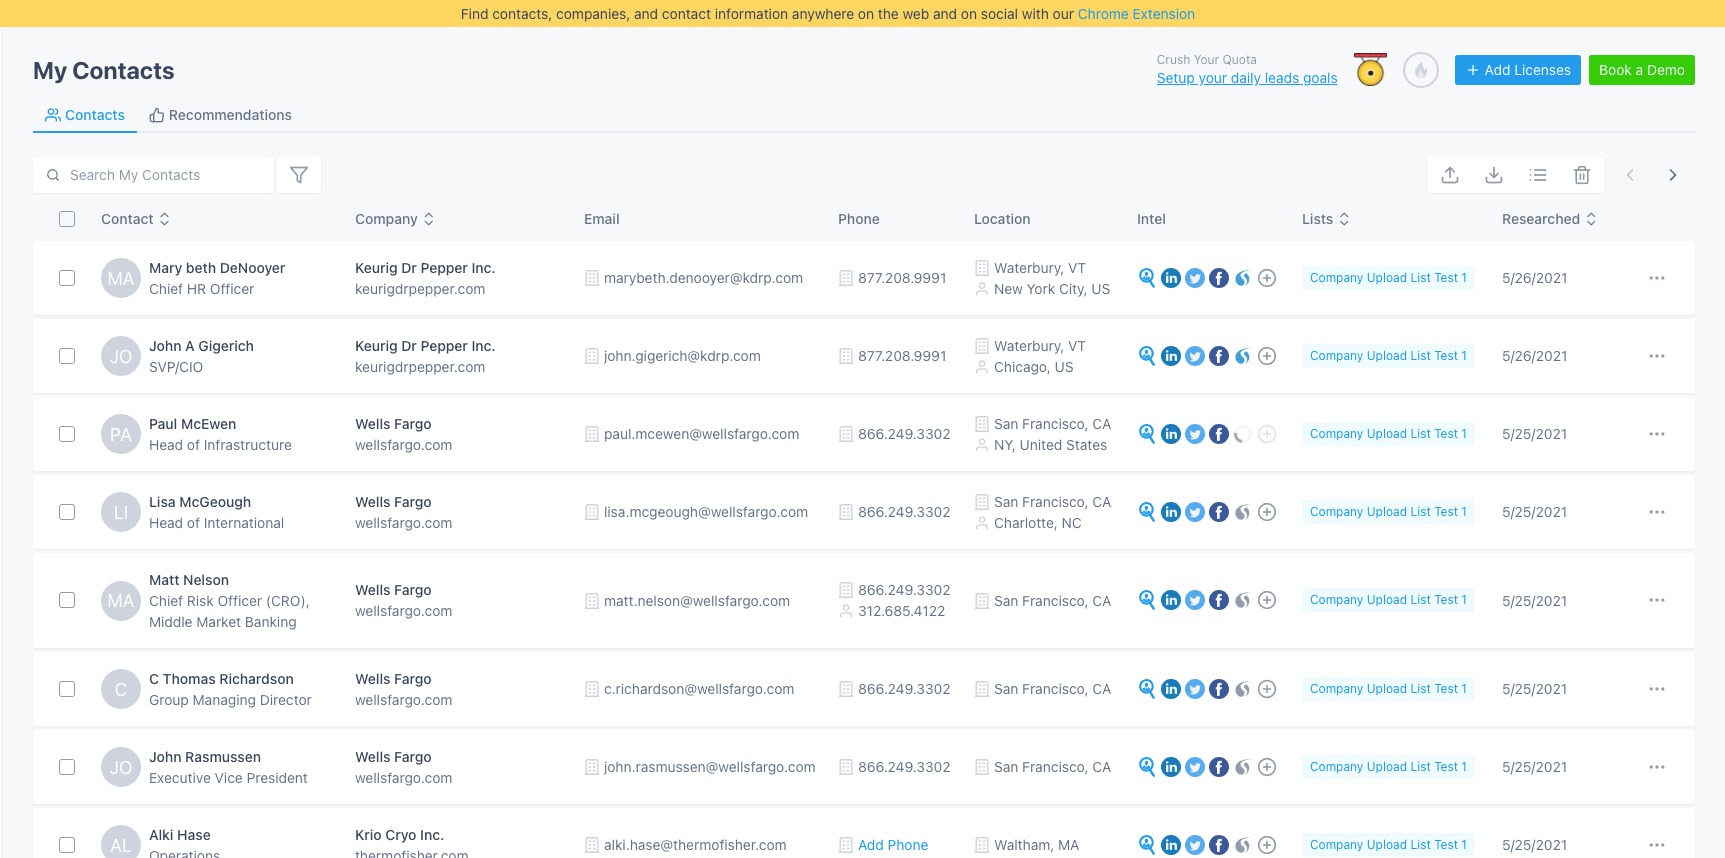Viewport: 1725px width, 858px height.
Task: Open Facebook icon for Lisa McGeough
Action: coord(1218,512)
